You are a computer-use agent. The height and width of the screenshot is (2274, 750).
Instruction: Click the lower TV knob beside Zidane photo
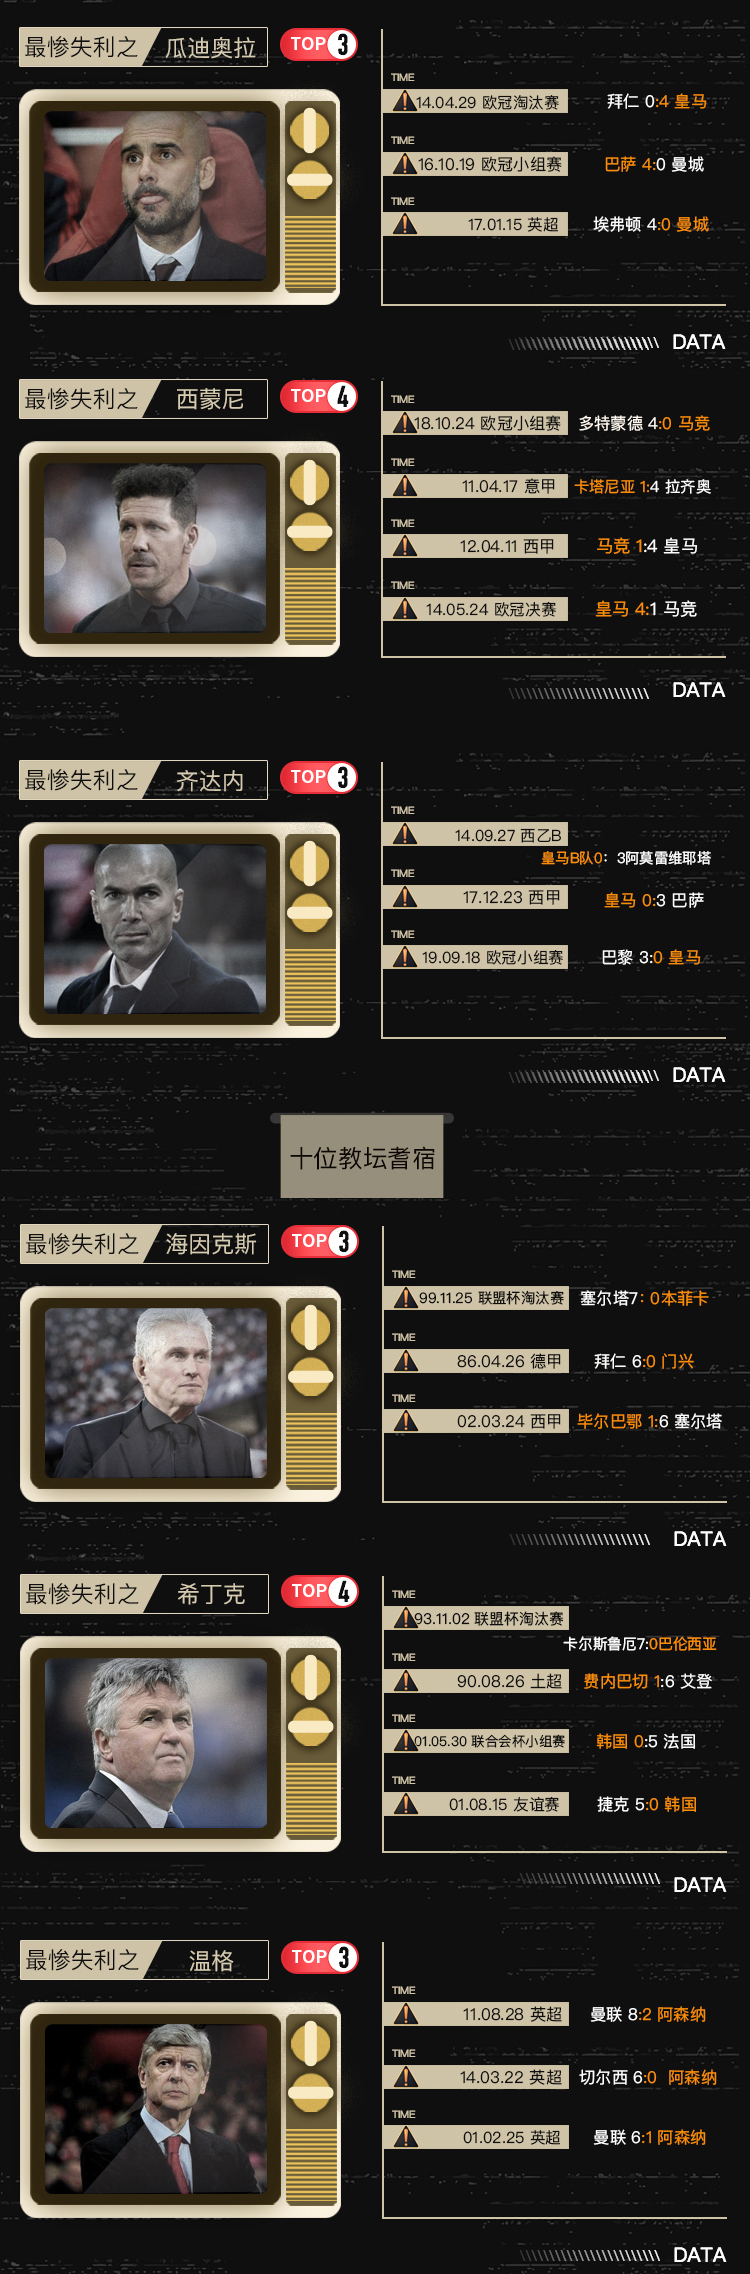point(310,912)
